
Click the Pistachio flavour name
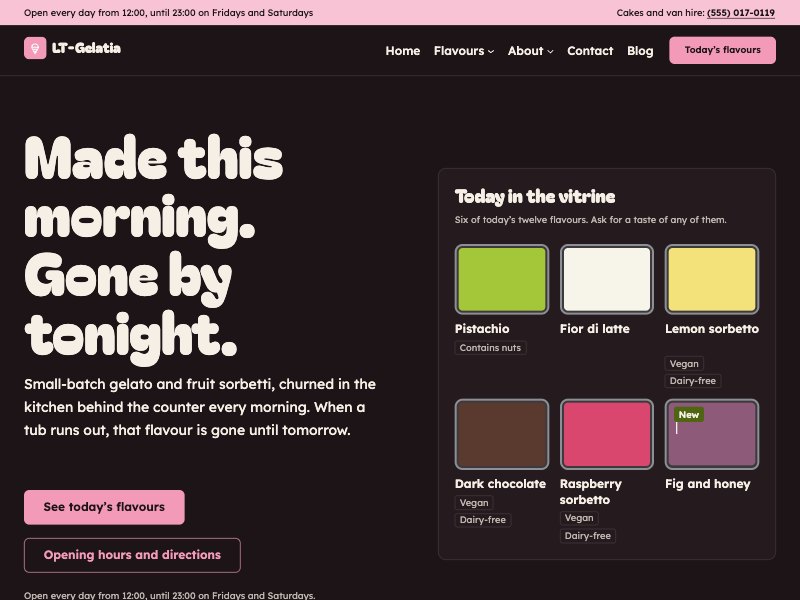(x=482, y=329)
